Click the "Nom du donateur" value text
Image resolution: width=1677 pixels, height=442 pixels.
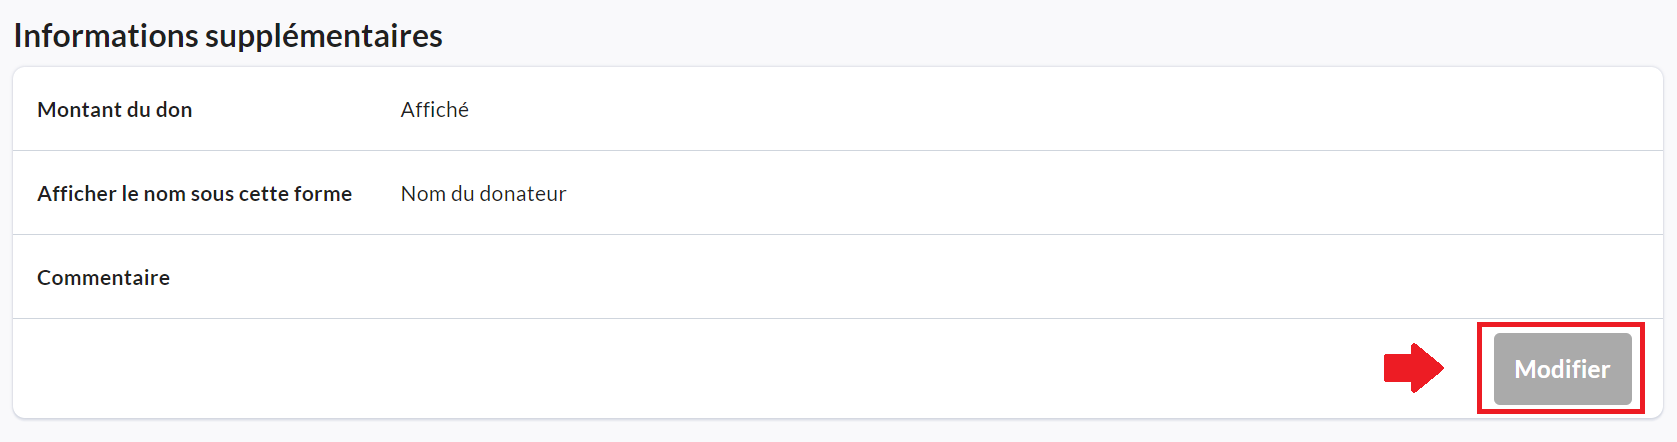[x=483, y=194]
